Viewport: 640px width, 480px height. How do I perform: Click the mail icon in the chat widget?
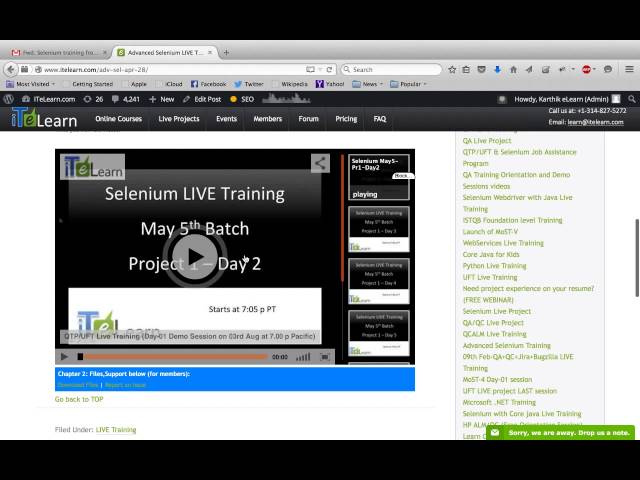click(x=495, y=433)
